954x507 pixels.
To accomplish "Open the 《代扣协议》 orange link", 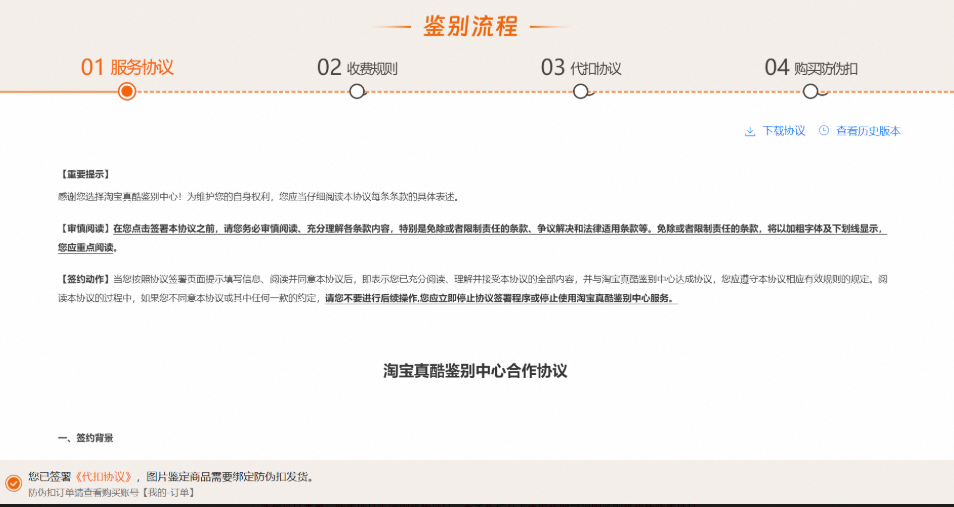I will coord(102,477).
